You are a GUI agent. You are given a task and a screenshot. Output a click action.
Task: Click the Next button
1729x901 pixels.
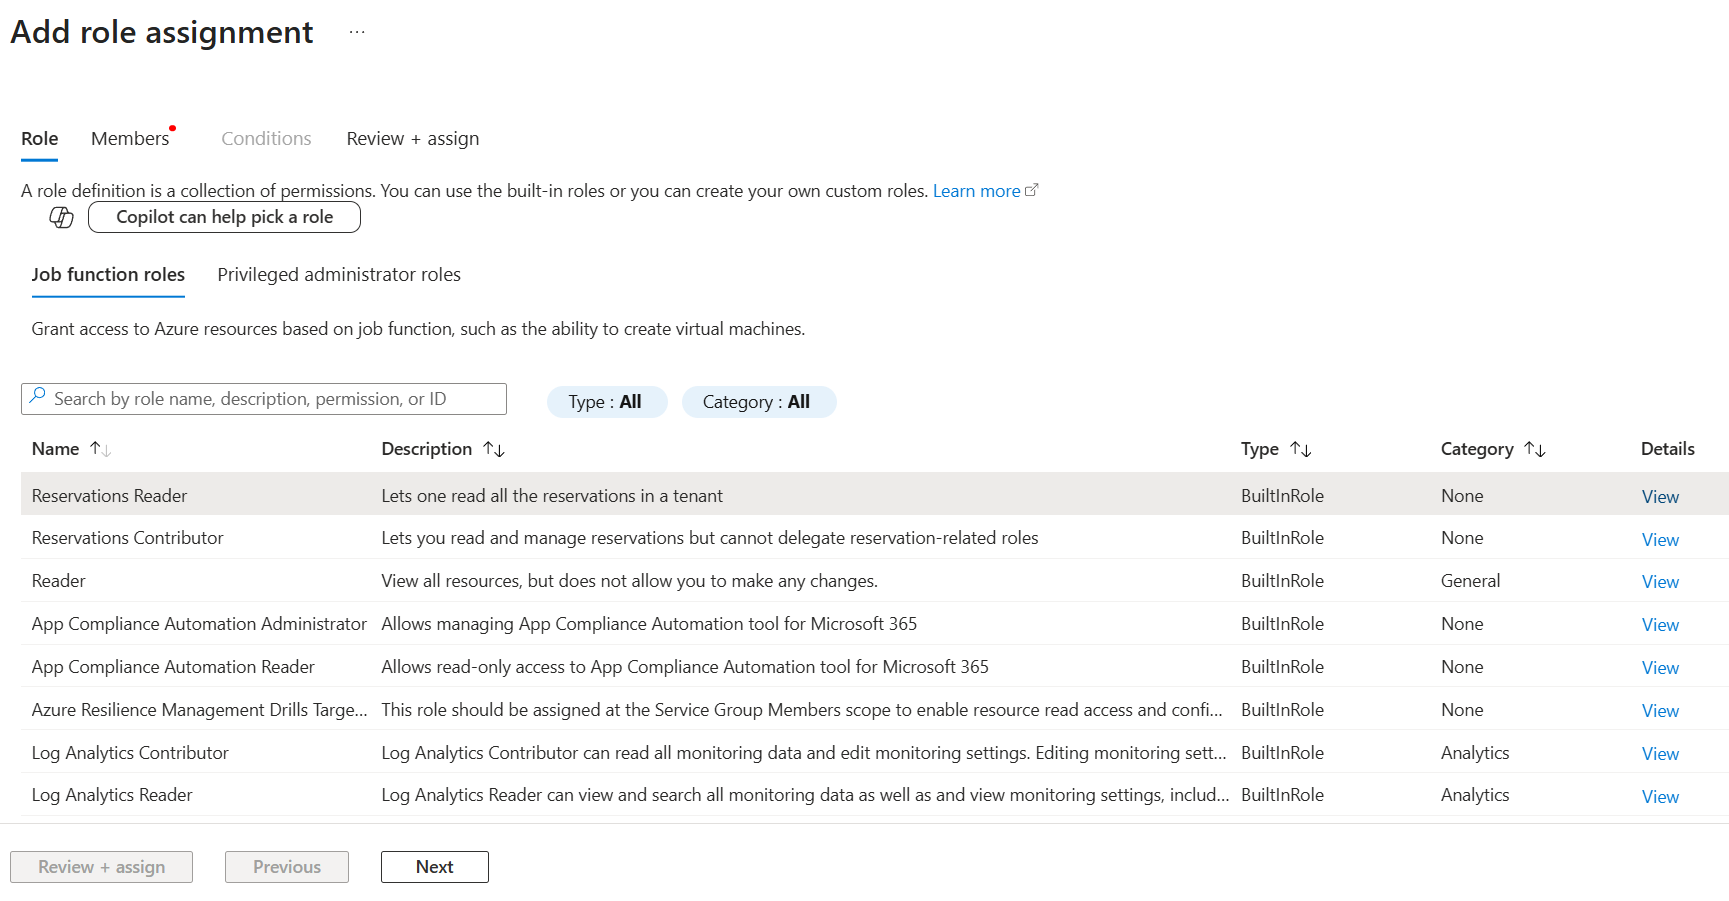point(434,867)
